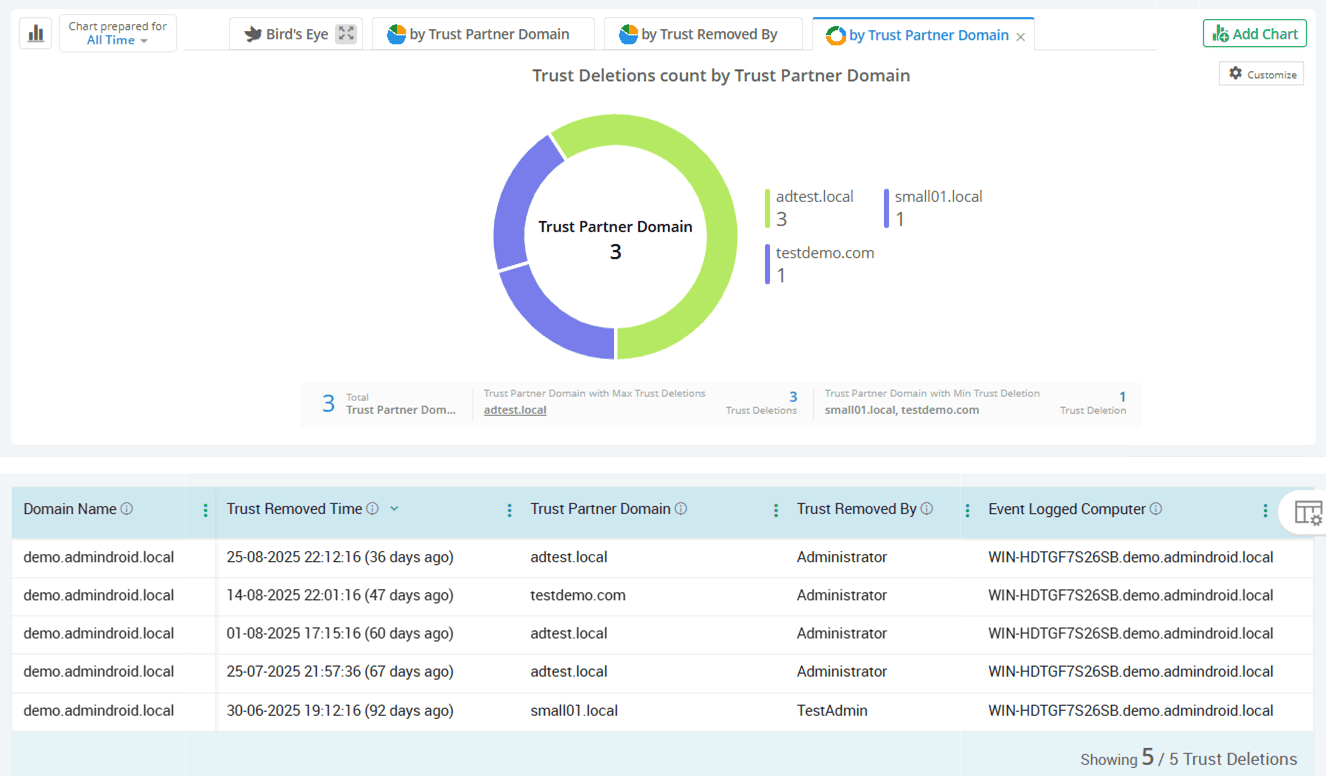Switch to the by Trust Removed By tab
This screenshot has width=1326, height=776.
703,33
